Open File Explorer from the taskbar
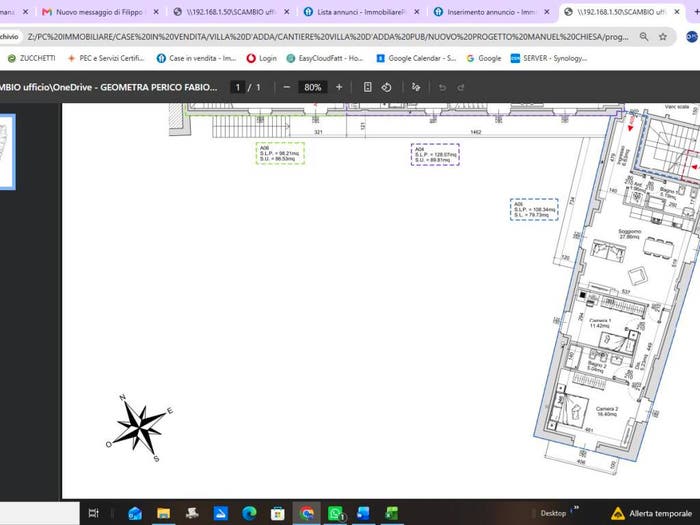 tap(163, 513)
